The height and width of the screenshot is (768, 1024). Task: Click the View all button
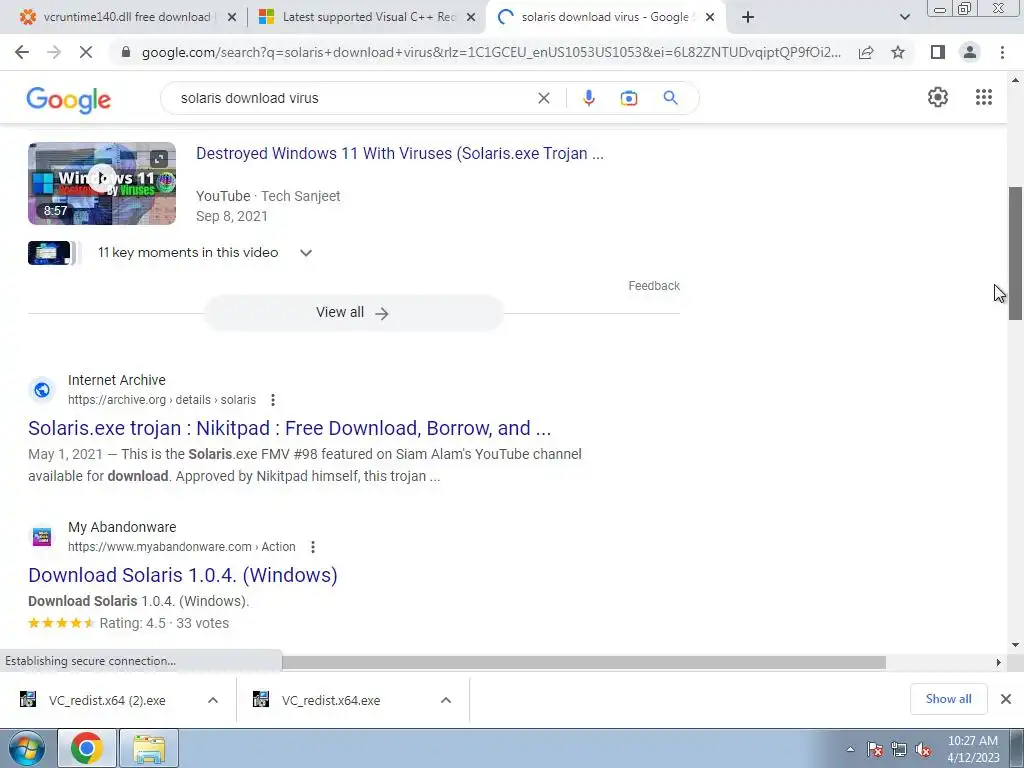pos(353,313)
